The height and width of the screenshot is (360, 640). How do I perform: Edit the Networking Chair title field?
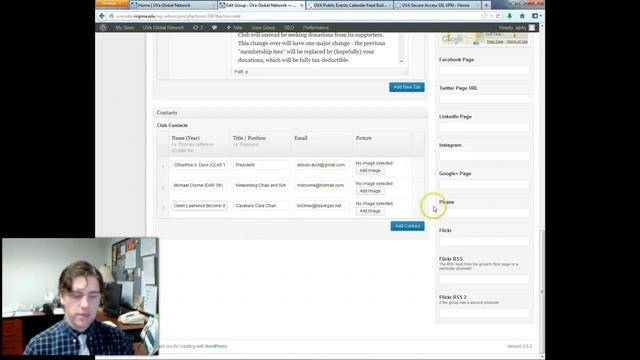coord(260,185)
